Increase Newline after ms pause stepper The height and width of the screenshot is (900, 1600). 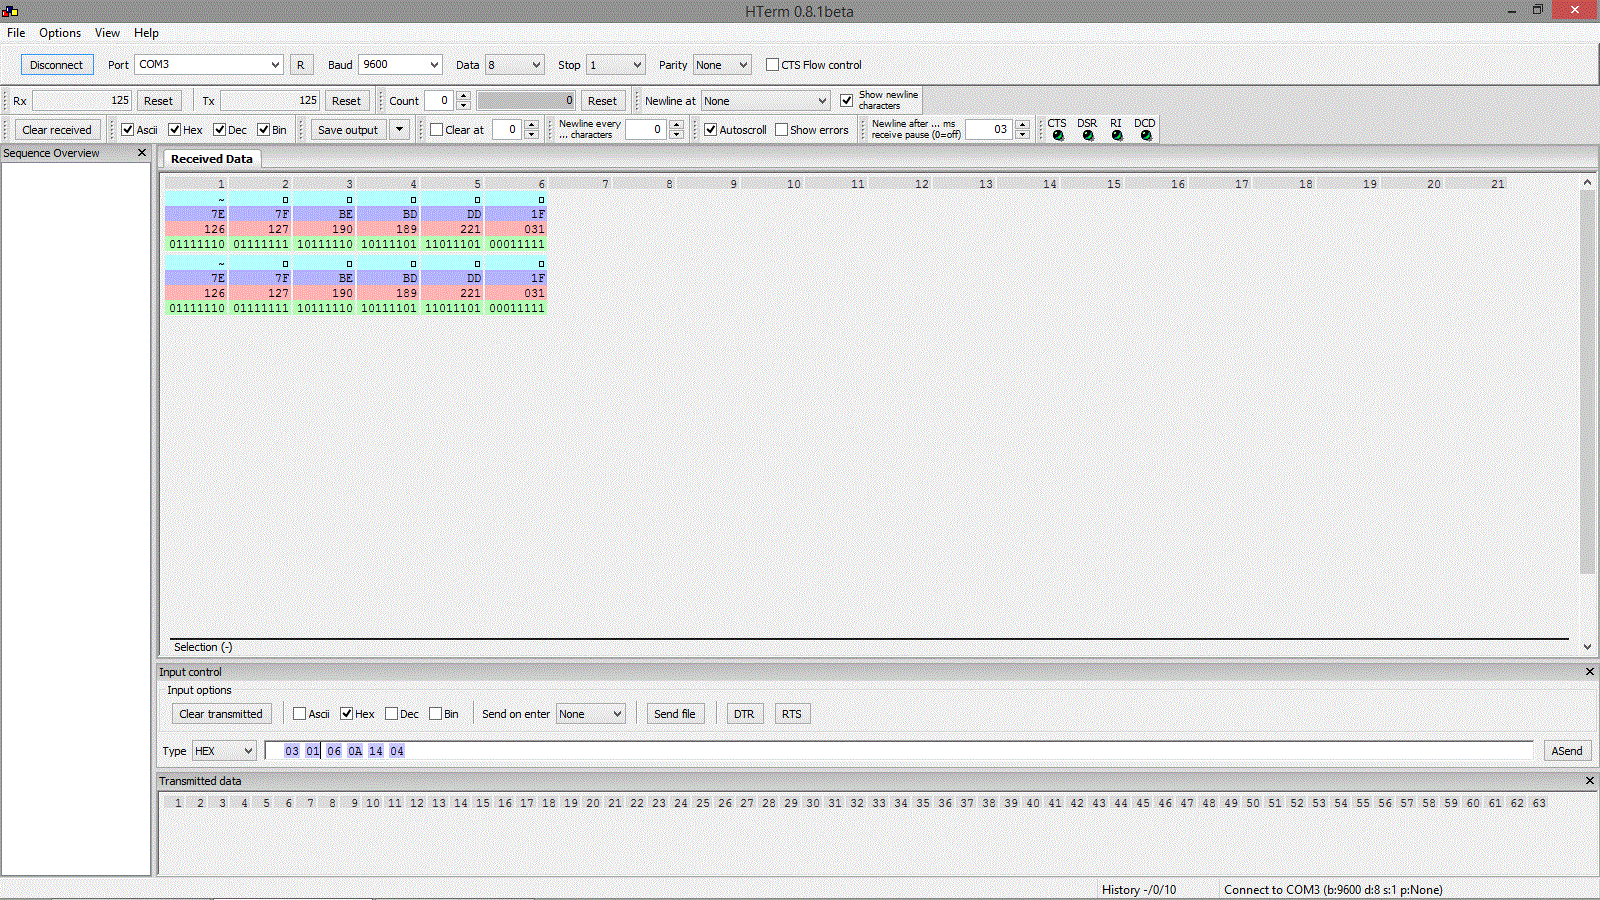1022,125
